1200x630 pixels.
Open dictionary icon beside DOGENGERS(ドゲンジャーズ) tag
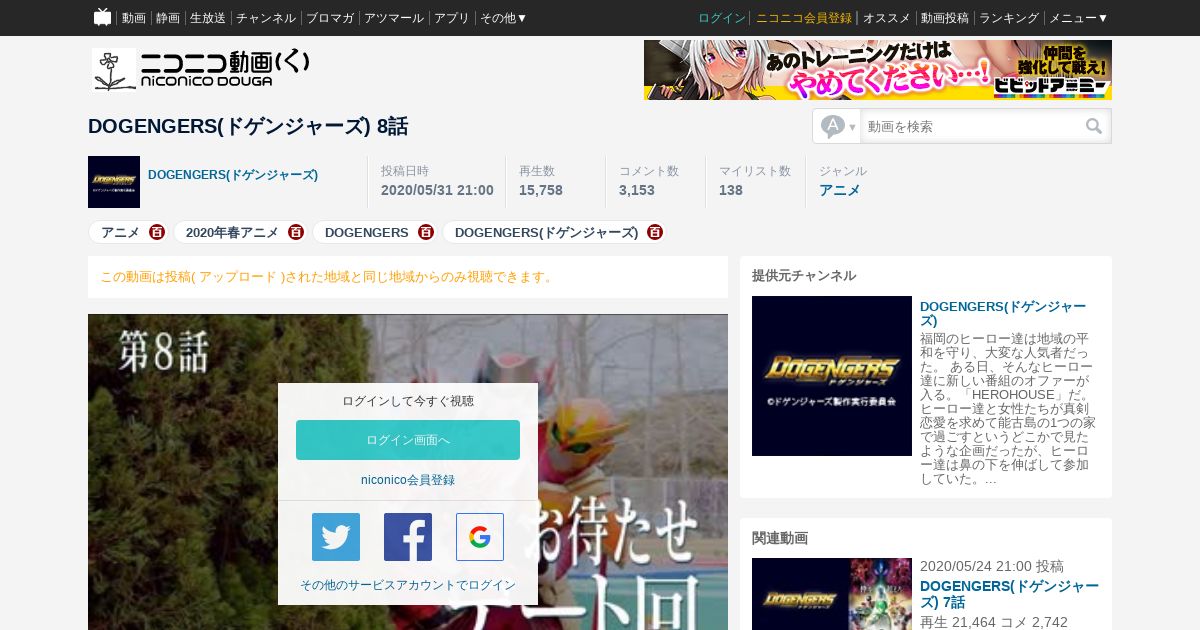point(655,232)
